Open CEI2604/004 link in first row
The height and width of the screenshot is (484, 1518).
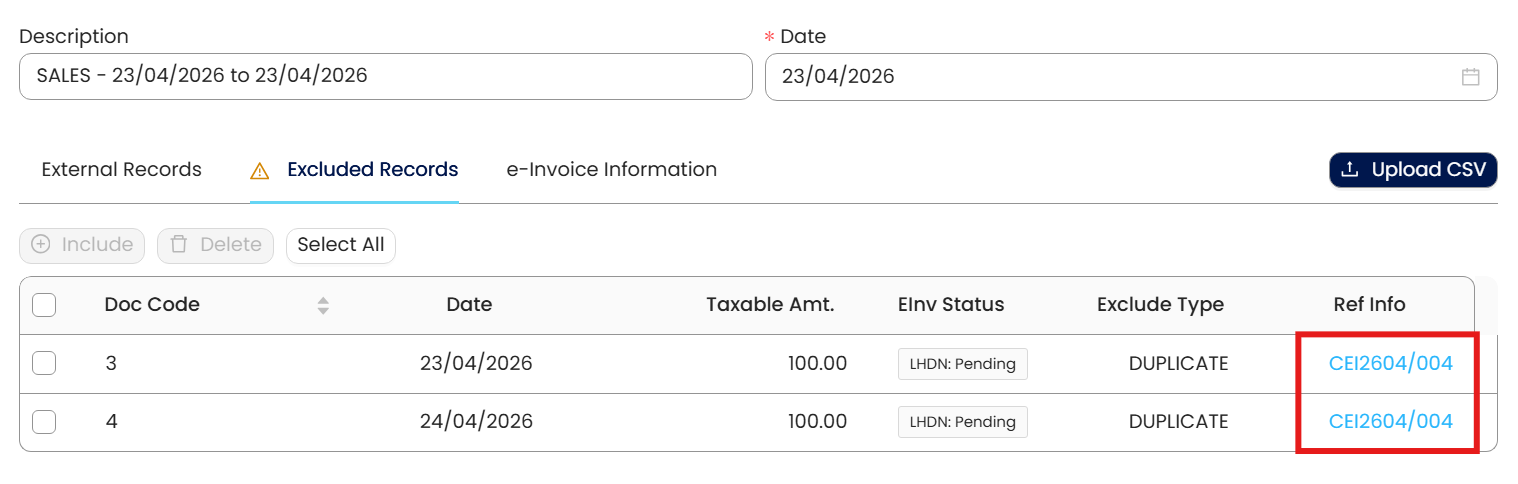(1390, 364)
